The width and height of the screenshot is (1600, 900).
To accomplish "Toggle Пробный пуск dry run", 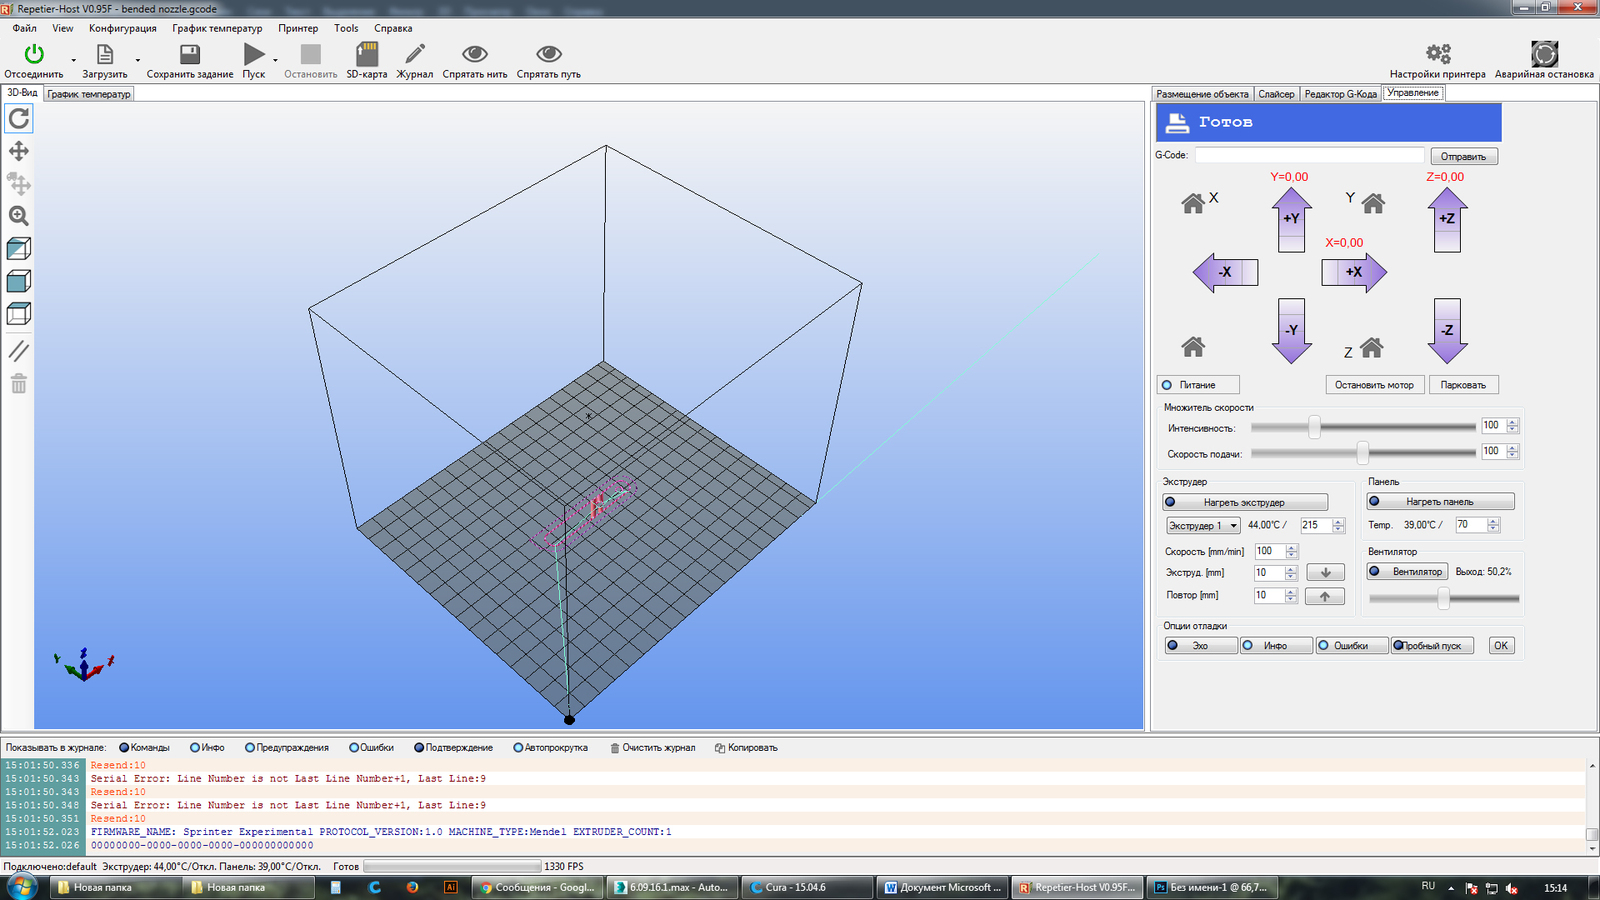I will pos(1432,646).
